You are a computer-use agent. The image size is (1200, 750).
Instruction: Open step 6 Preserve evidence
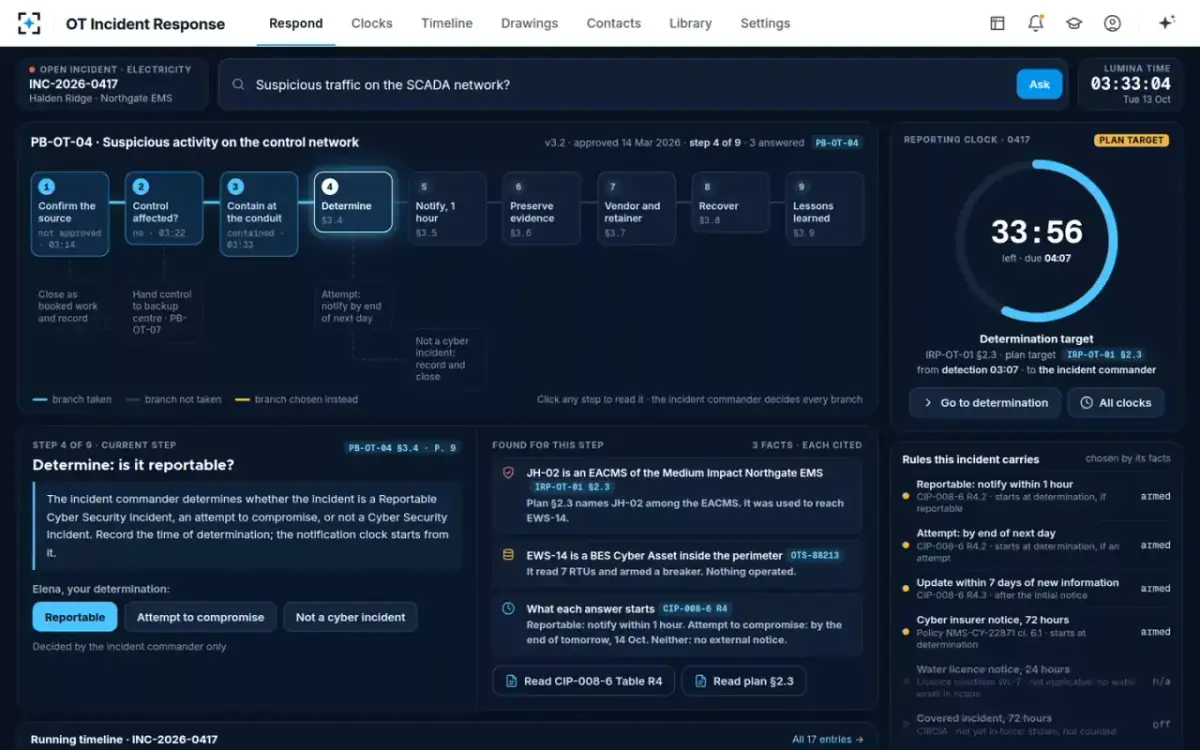point(542,209)
